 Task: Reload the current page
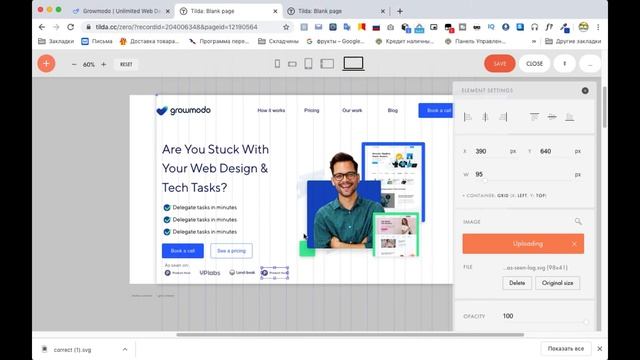[x=71, y=27]
